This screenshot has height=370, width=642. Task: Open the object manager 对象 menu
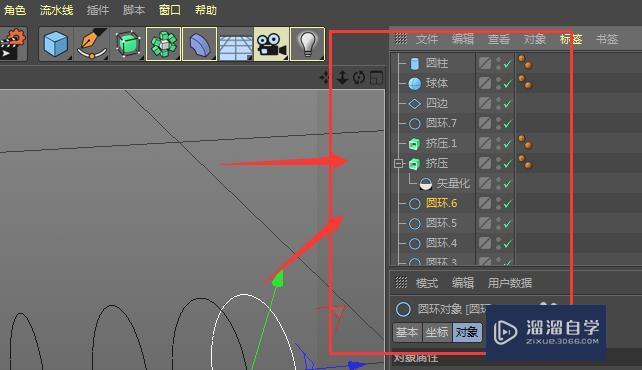coord(535,39)
